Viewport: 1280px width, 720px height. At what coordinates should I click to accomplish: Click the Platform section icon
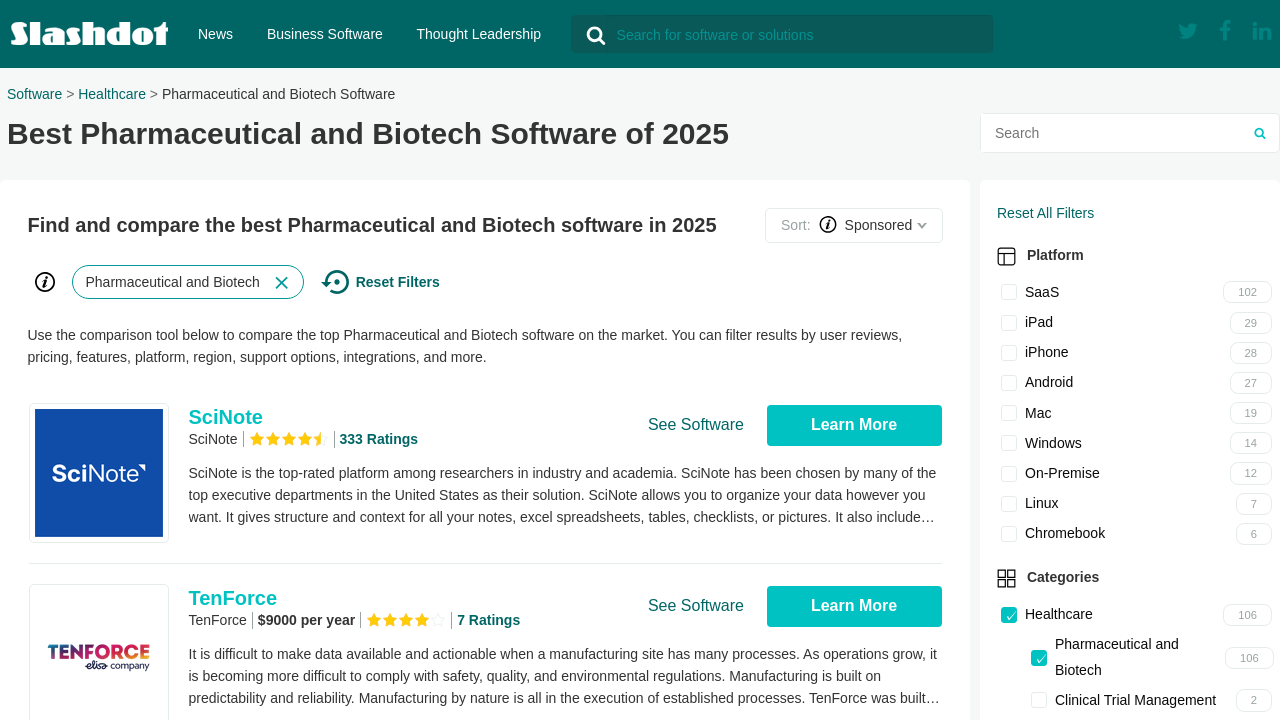tap(1007, 256)
